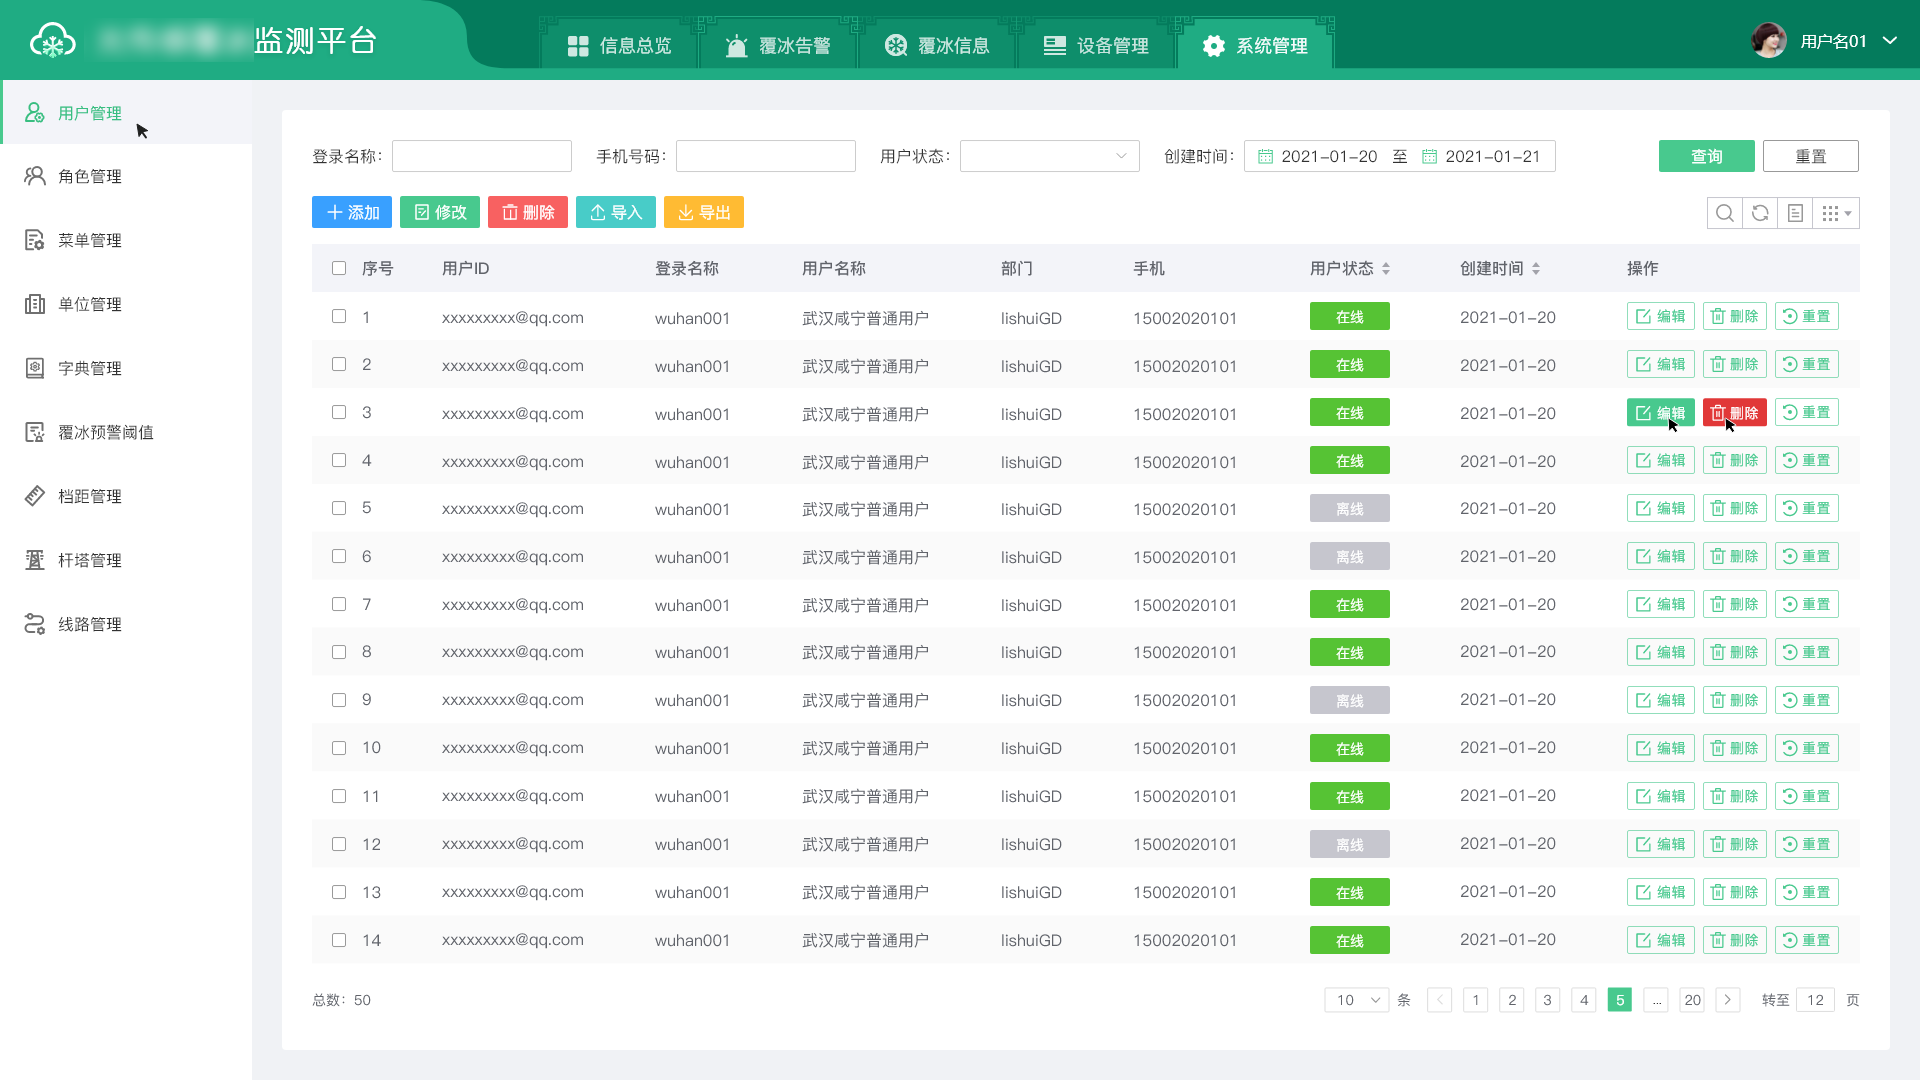
Task: Click the 重置 filter reset button
Action: pos(1811,156)
